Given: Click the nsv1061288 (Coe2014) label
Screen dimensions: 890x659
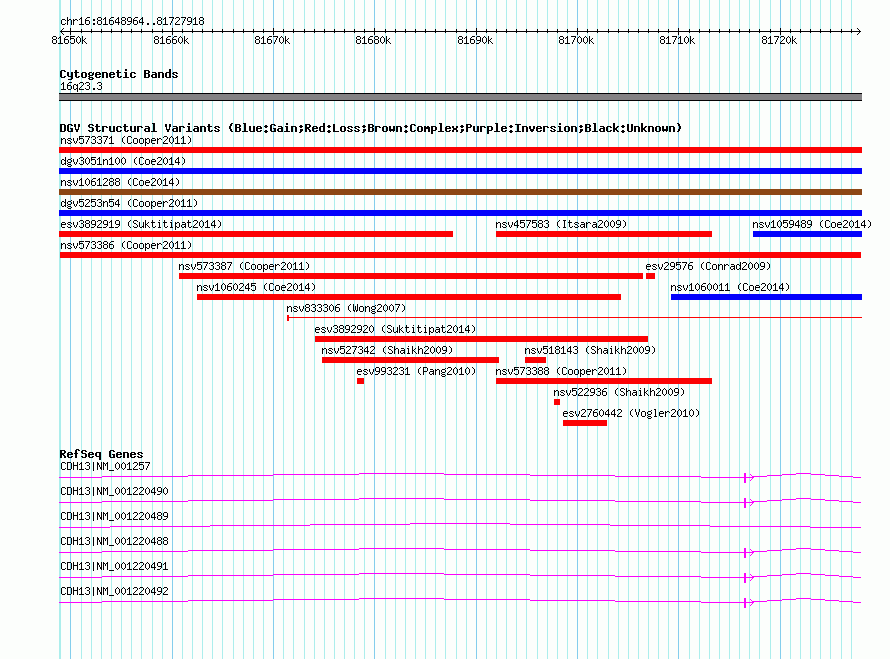Looking at the screenshot, I should point(120,182).
